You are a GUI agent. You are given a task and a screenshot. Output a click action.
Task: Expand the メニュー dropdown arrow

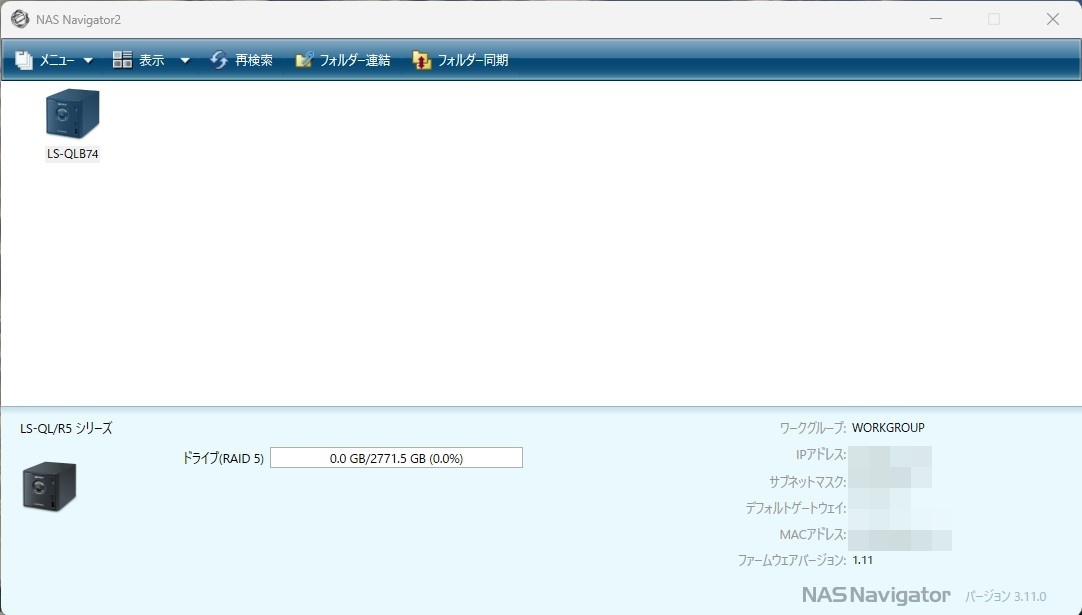point(88,61)
